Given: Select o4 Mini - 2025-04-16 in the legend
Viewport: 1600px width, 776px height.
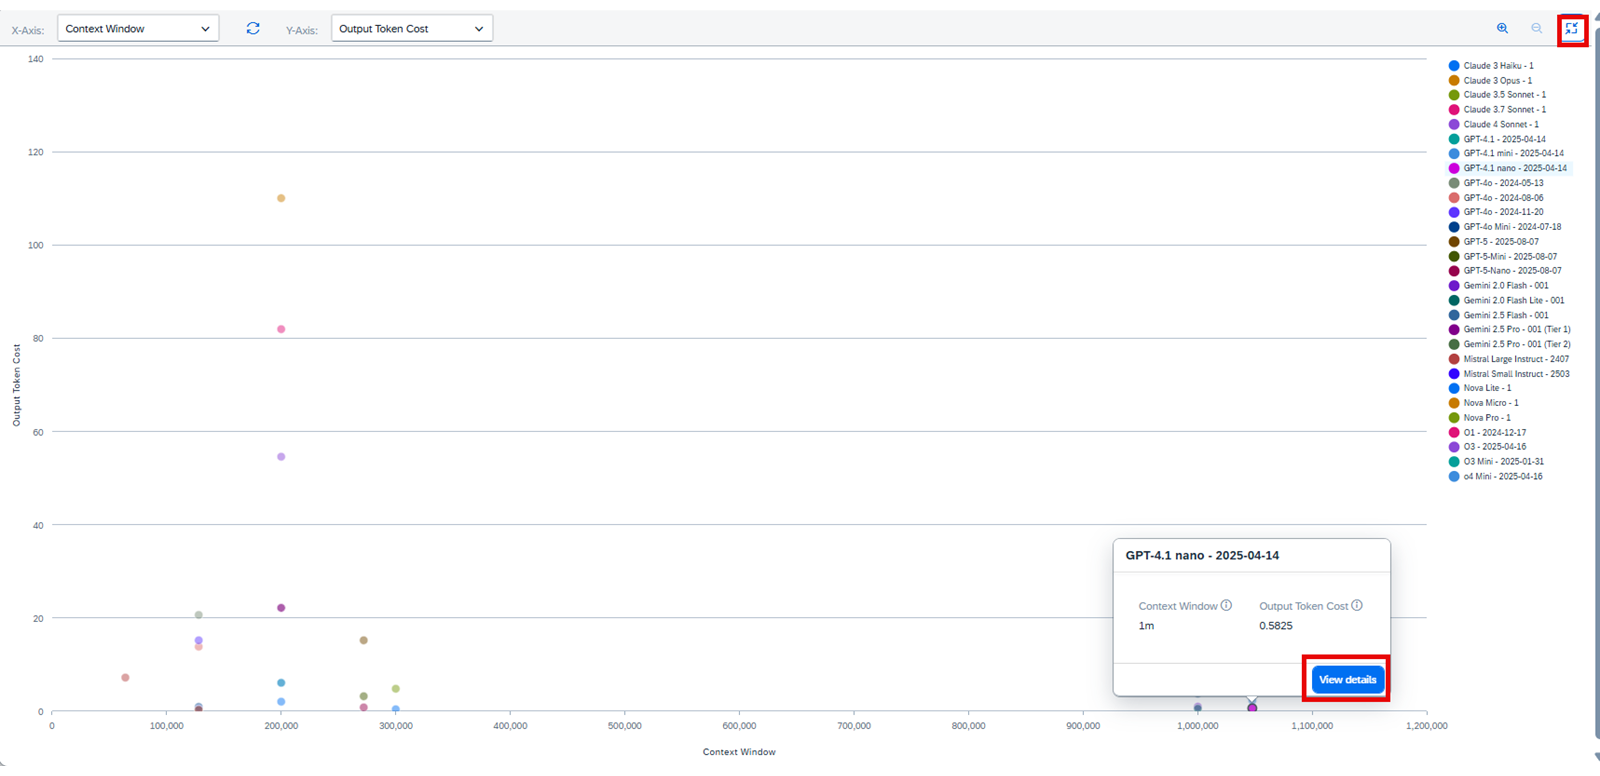Looking at the screenshot, I should 1496,477.
